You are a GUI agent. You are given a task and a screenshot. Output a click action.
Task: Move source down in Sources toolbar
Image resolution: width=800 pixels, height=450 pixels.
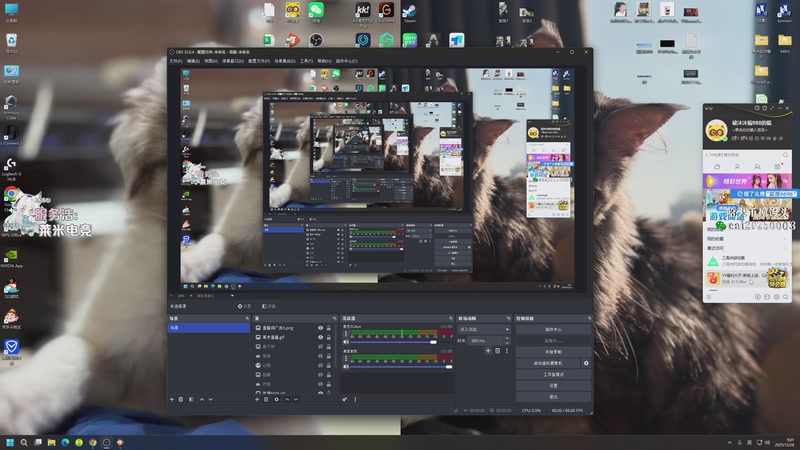[x=295, y=399]
